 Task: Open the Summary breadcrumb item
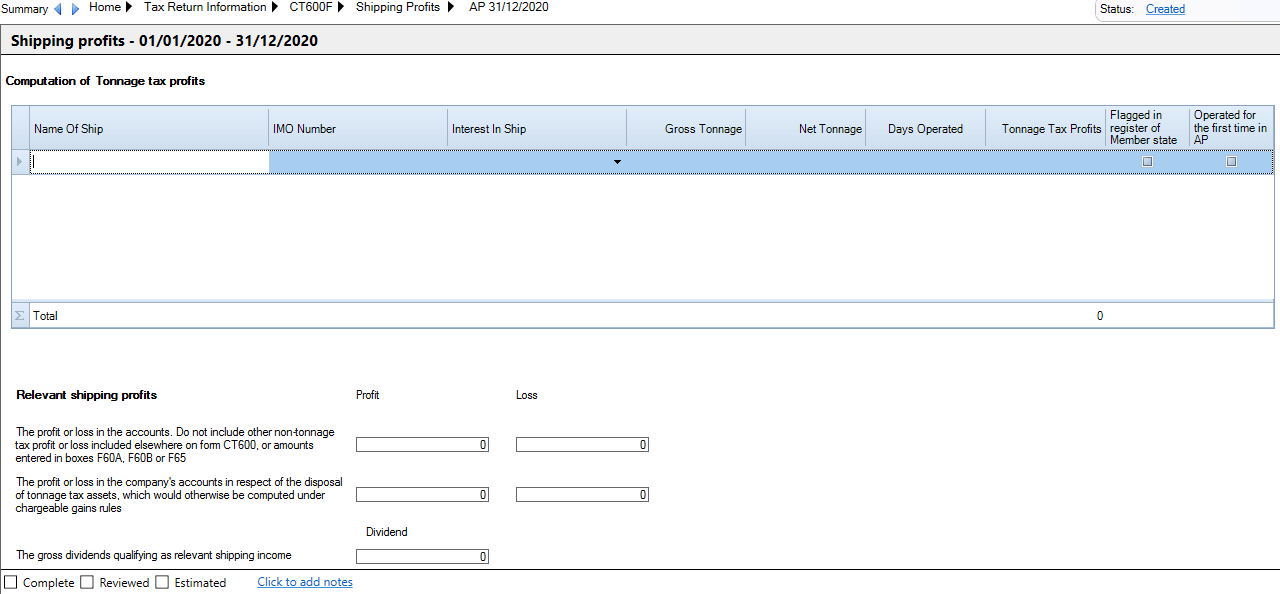coord(24,9)
